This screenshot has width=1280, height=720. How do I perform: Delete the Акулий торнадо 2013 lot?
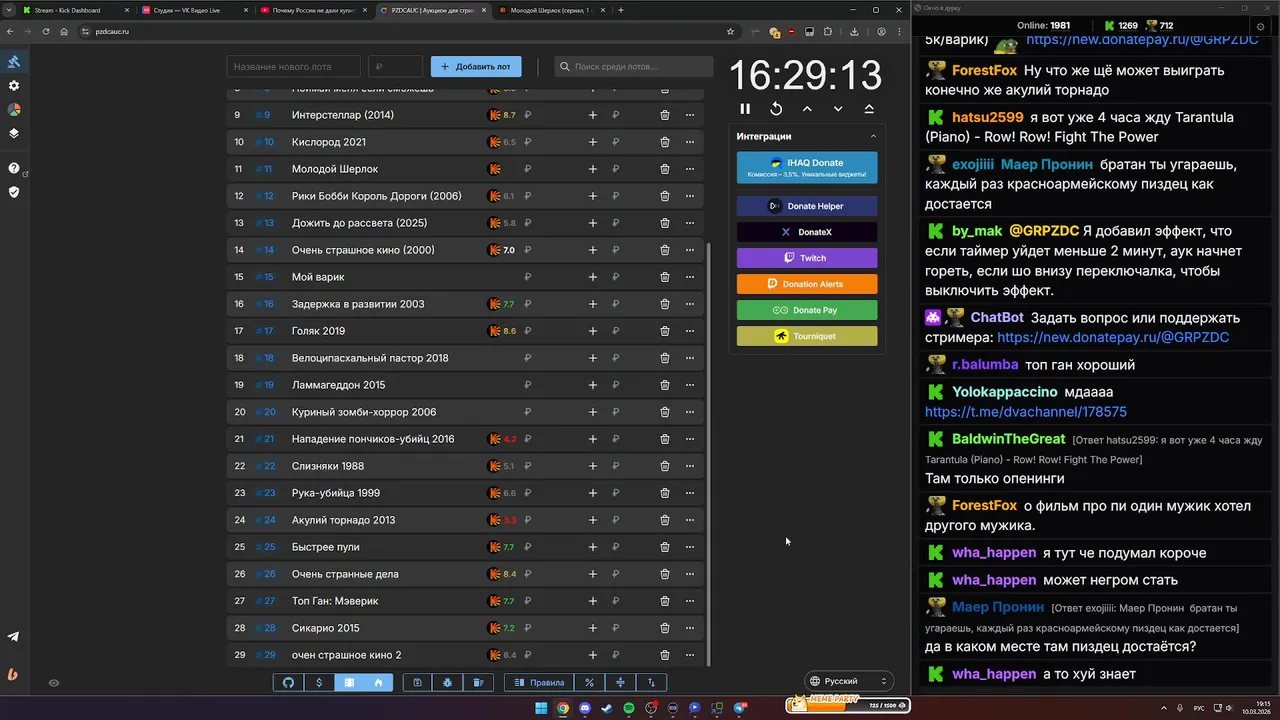665,520
